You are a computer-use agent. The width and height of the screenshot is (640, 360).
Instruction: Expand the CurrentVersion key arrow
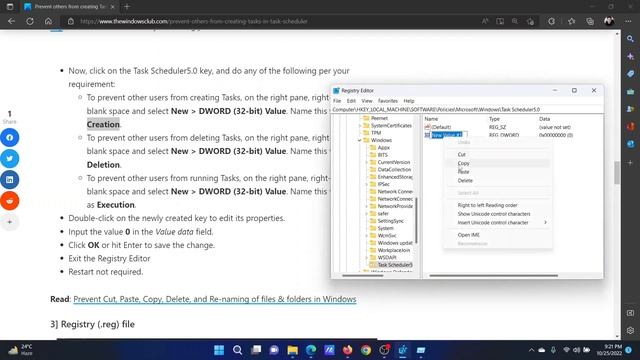click(366, 162)
